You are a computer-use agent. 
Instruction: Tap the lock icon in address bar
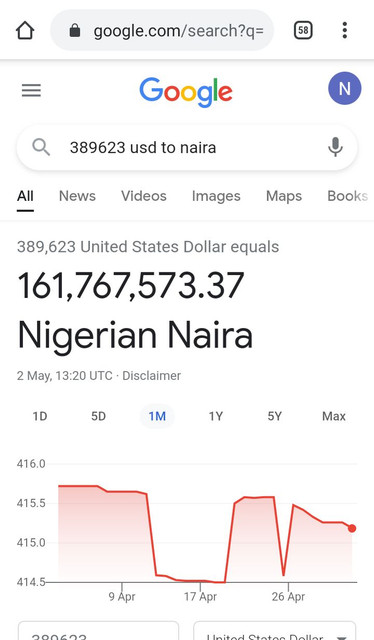coord(75,30)
